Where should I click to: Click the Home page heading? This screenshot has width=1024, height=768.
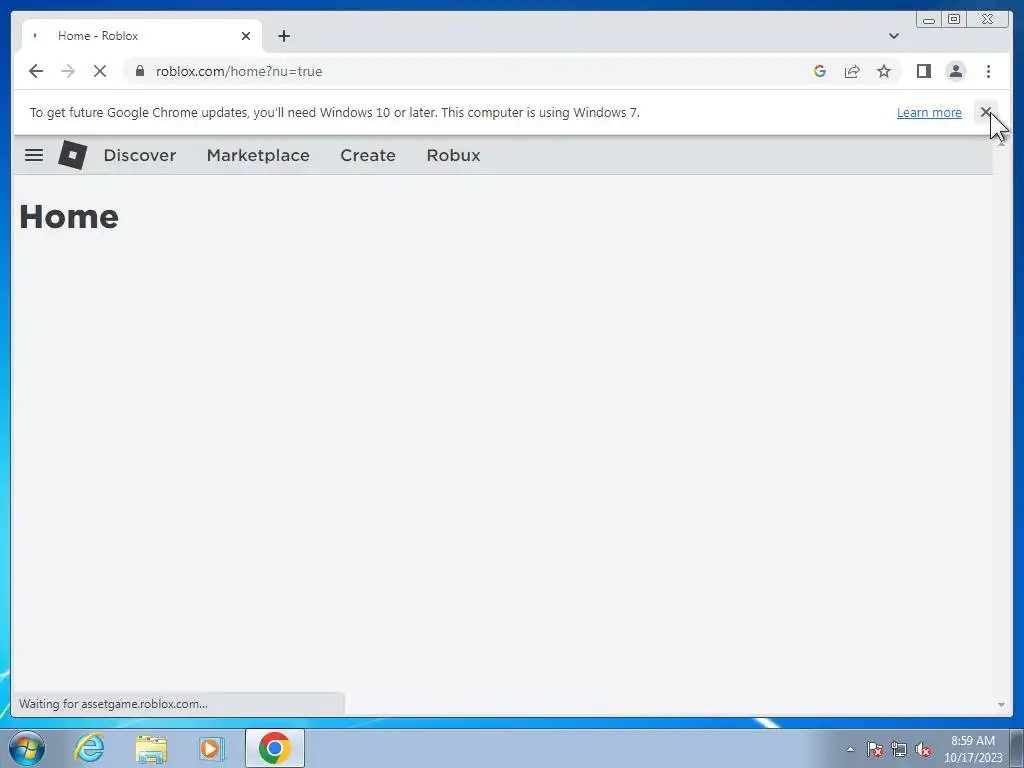(69, 217)
